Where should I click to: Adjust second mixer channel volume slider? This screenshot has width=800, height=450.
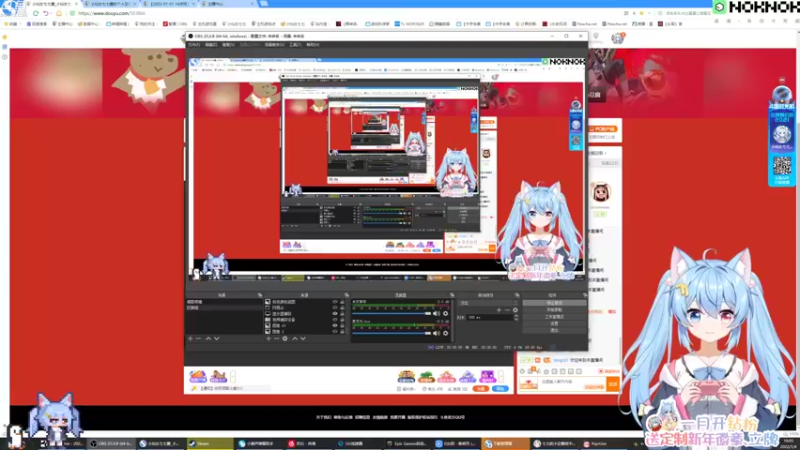point(392,333)
